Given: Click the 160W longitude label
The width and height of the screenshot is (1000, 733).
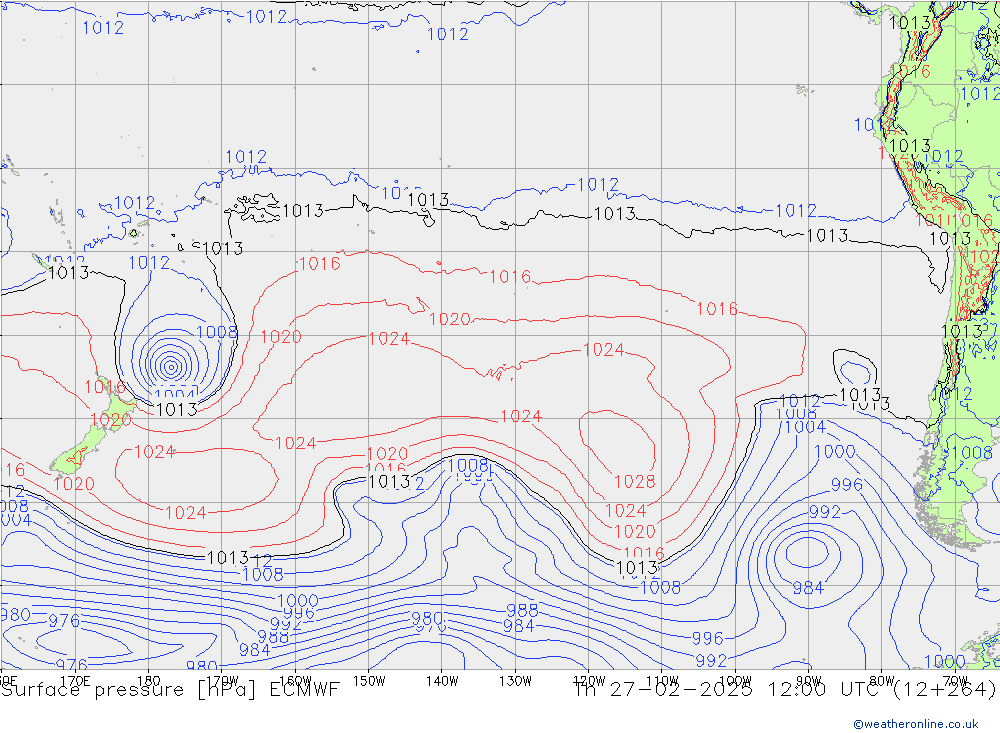Looking at the screenshot, I should click(x=295, y=681).
